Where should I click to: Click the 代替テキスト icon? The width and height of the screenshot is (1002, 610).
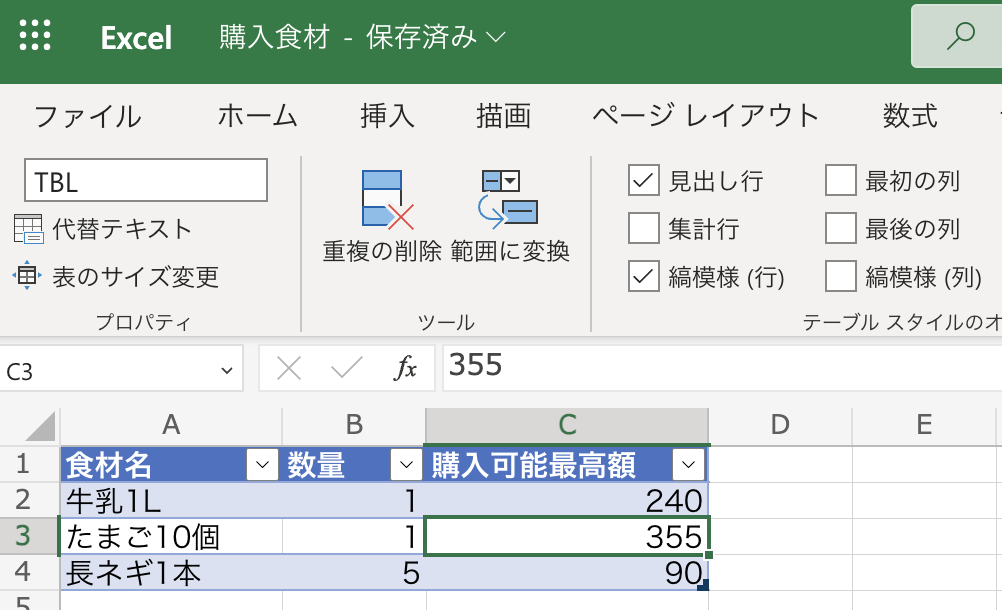(x=28, y=229)
